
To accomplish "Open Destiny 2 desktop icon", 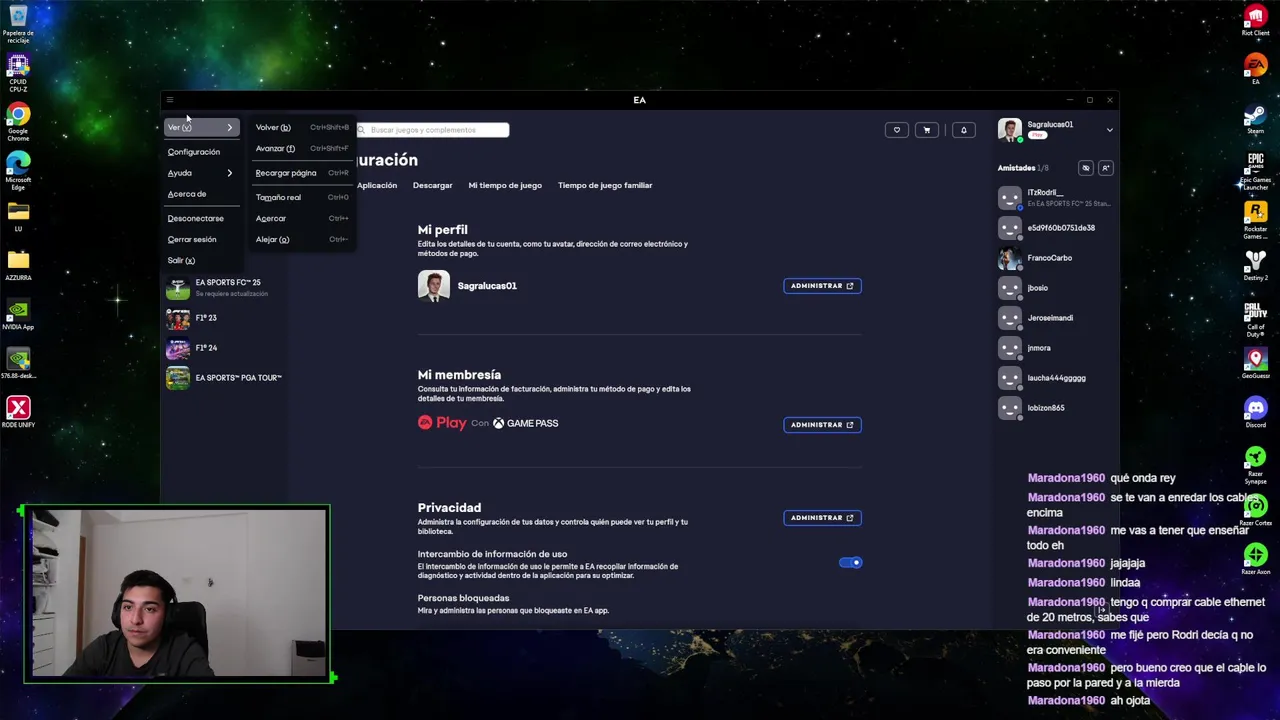I will coord(1256,265).
